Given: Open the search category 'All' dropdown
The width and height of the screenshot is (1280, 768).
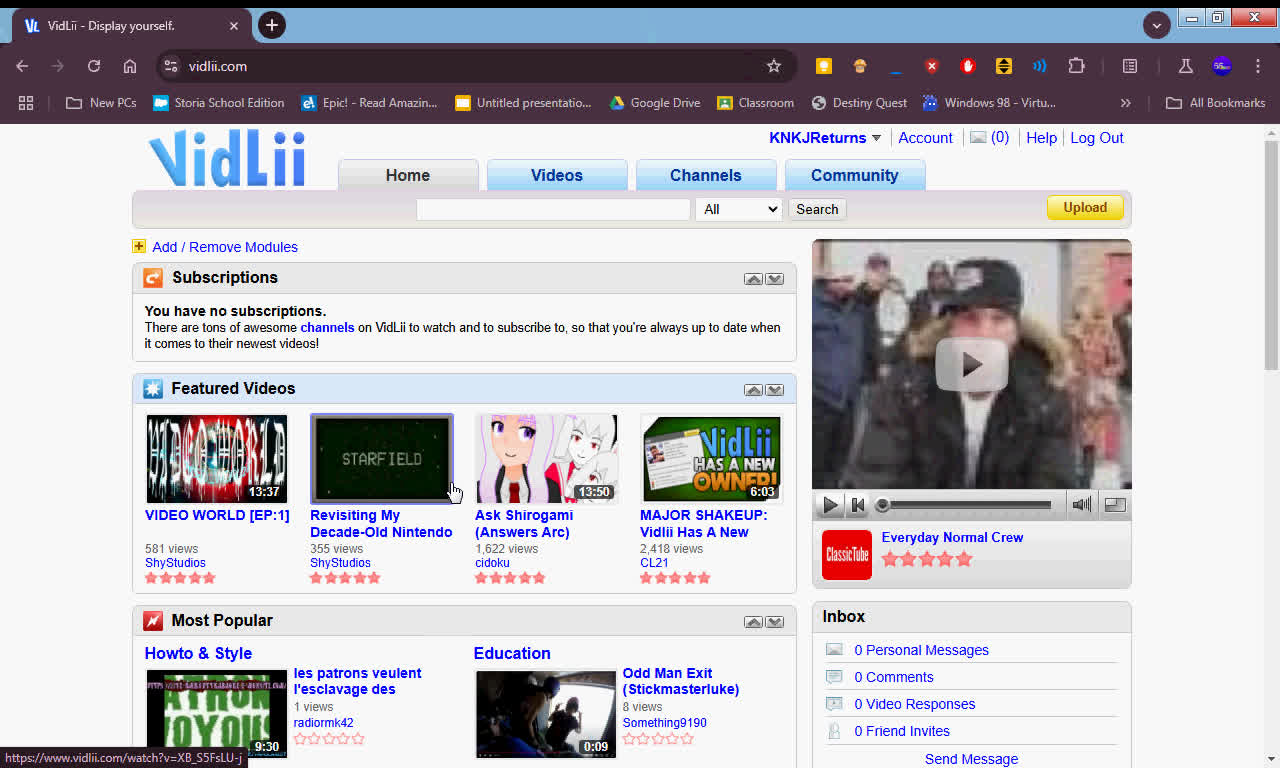Looking at the screenshot, I should tap(739, 209).
